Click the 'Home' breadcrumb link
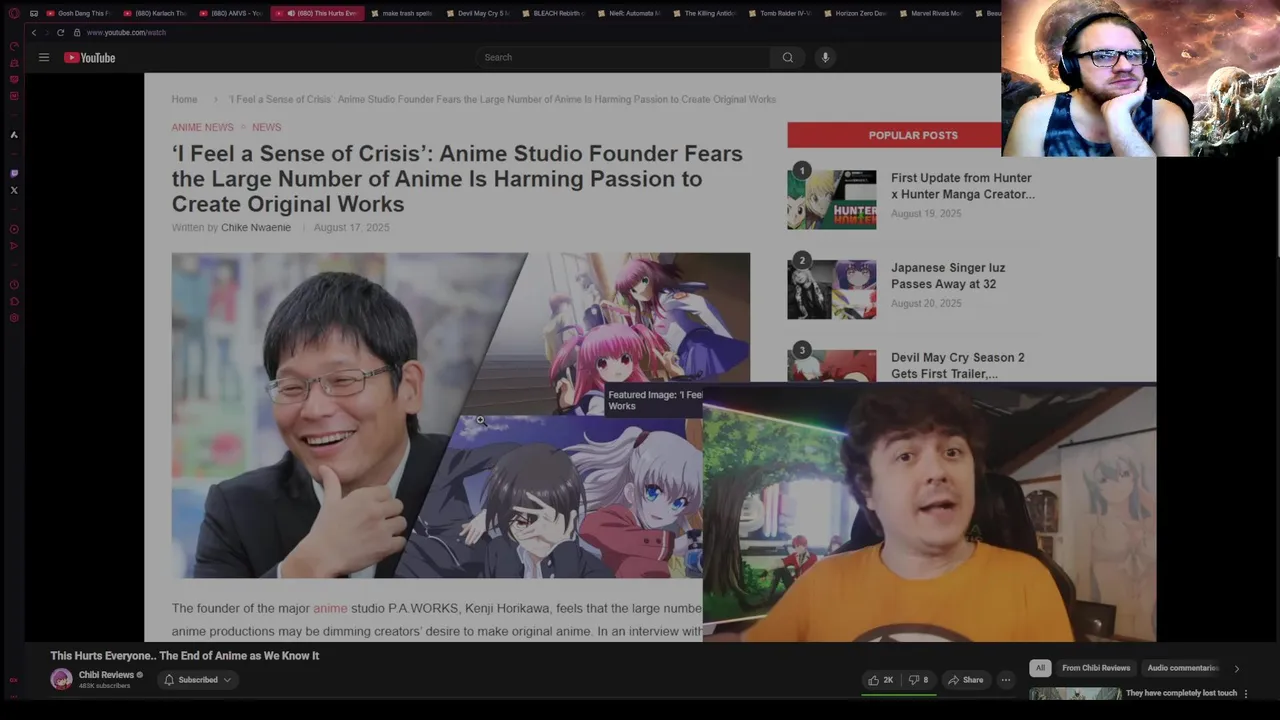Viewport: 1280px width, 720px height. point(184,99)
